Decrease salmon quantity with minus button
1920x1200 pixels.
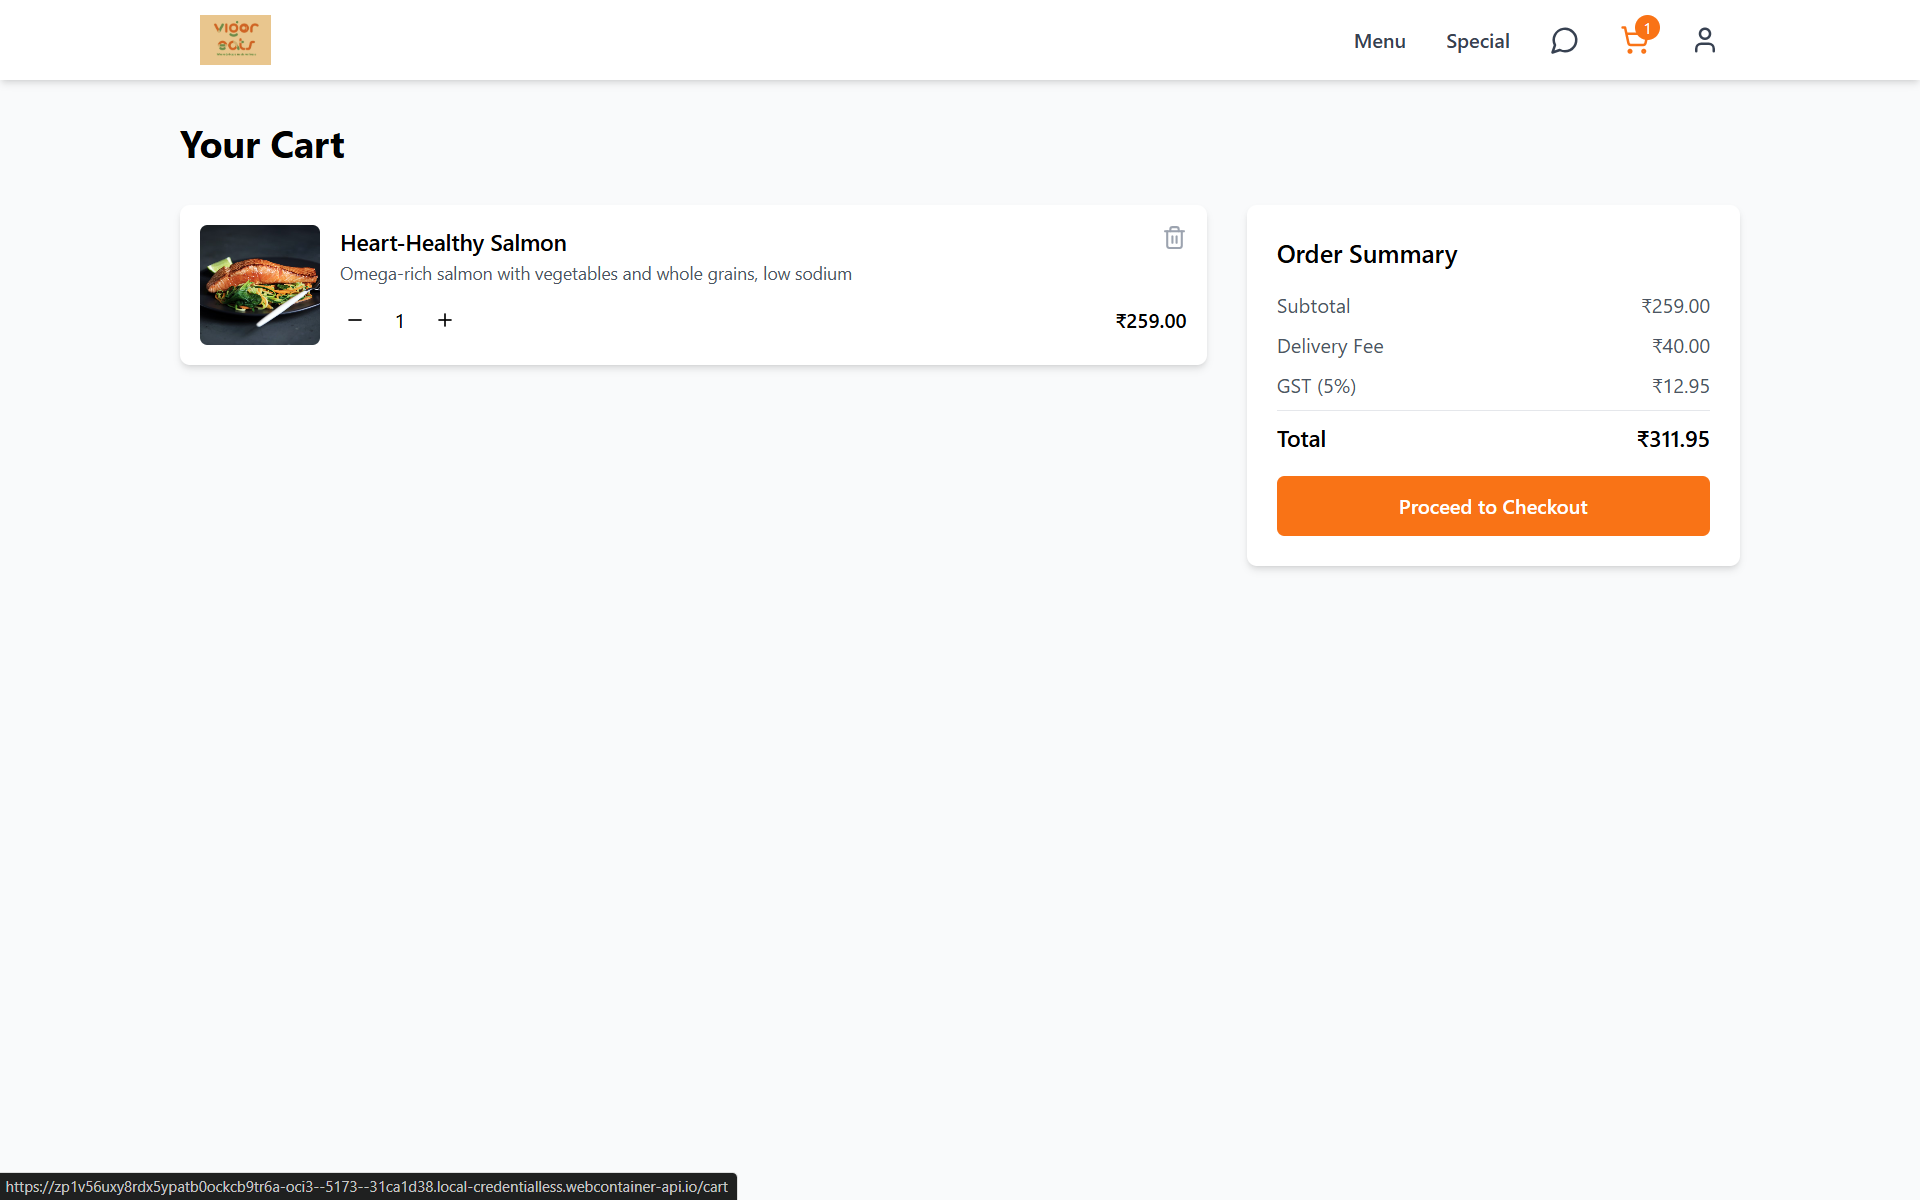click(355, 320)
